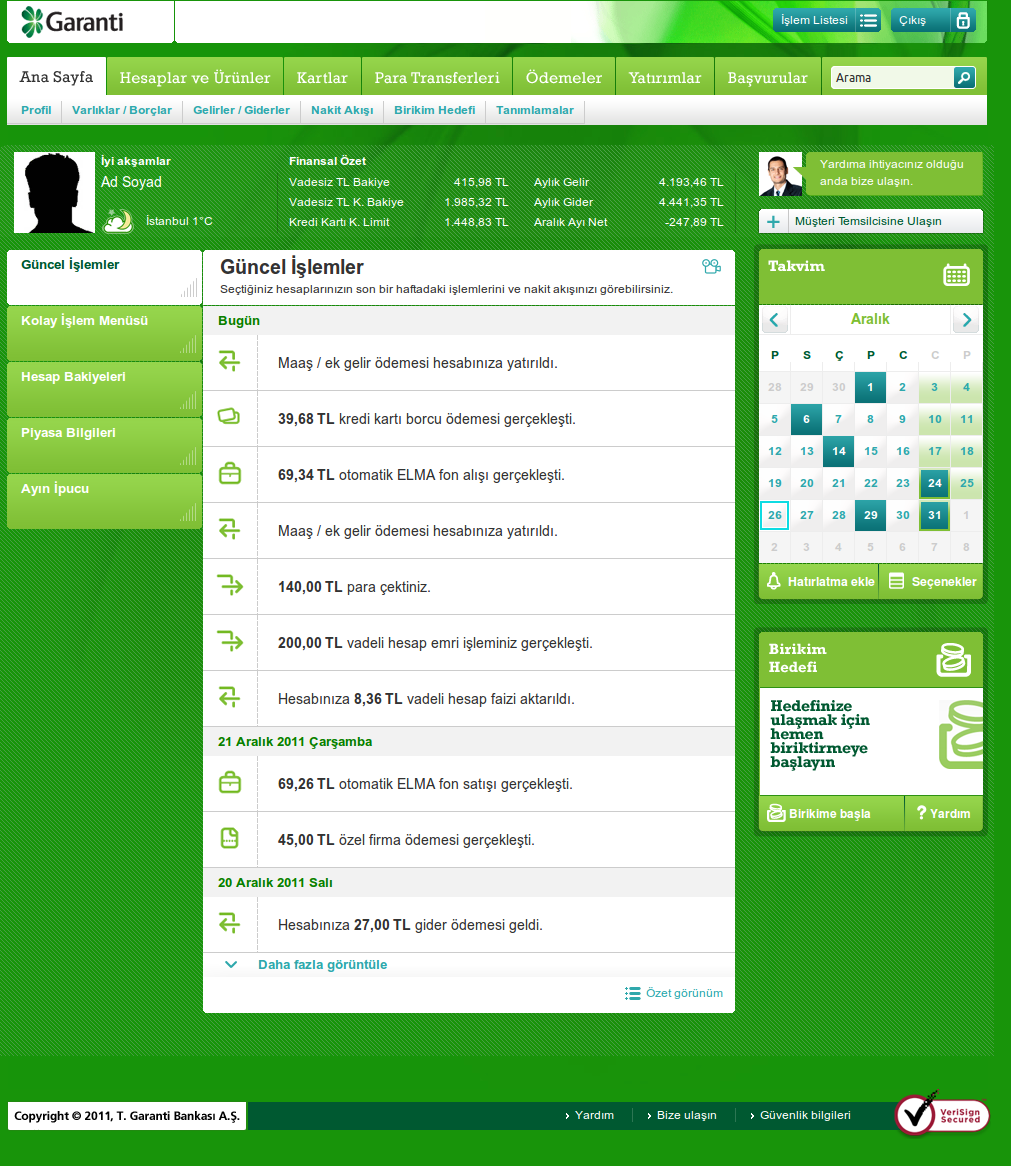This screenshot has width=1011, height=1166.
Task: Expand the Kolay İşlem Menüsü panel
Action: point(104,333)
